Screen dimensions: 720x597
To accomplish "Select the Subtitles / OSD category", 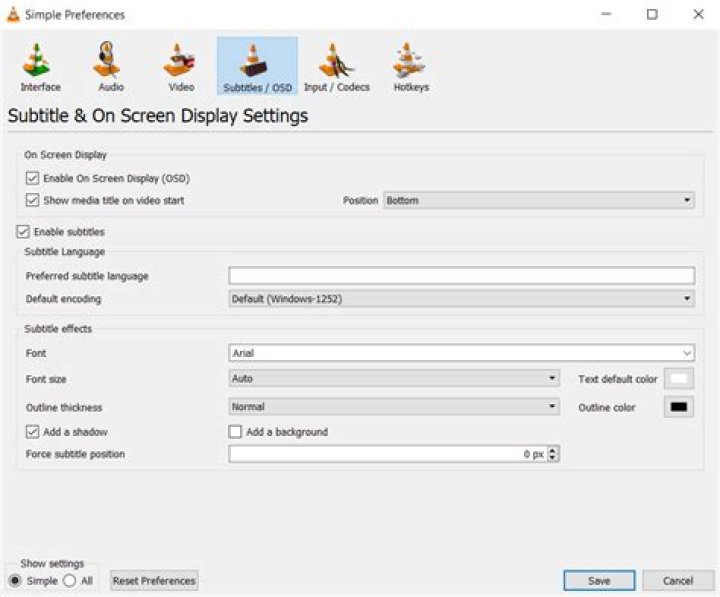I will coord(257,66).
